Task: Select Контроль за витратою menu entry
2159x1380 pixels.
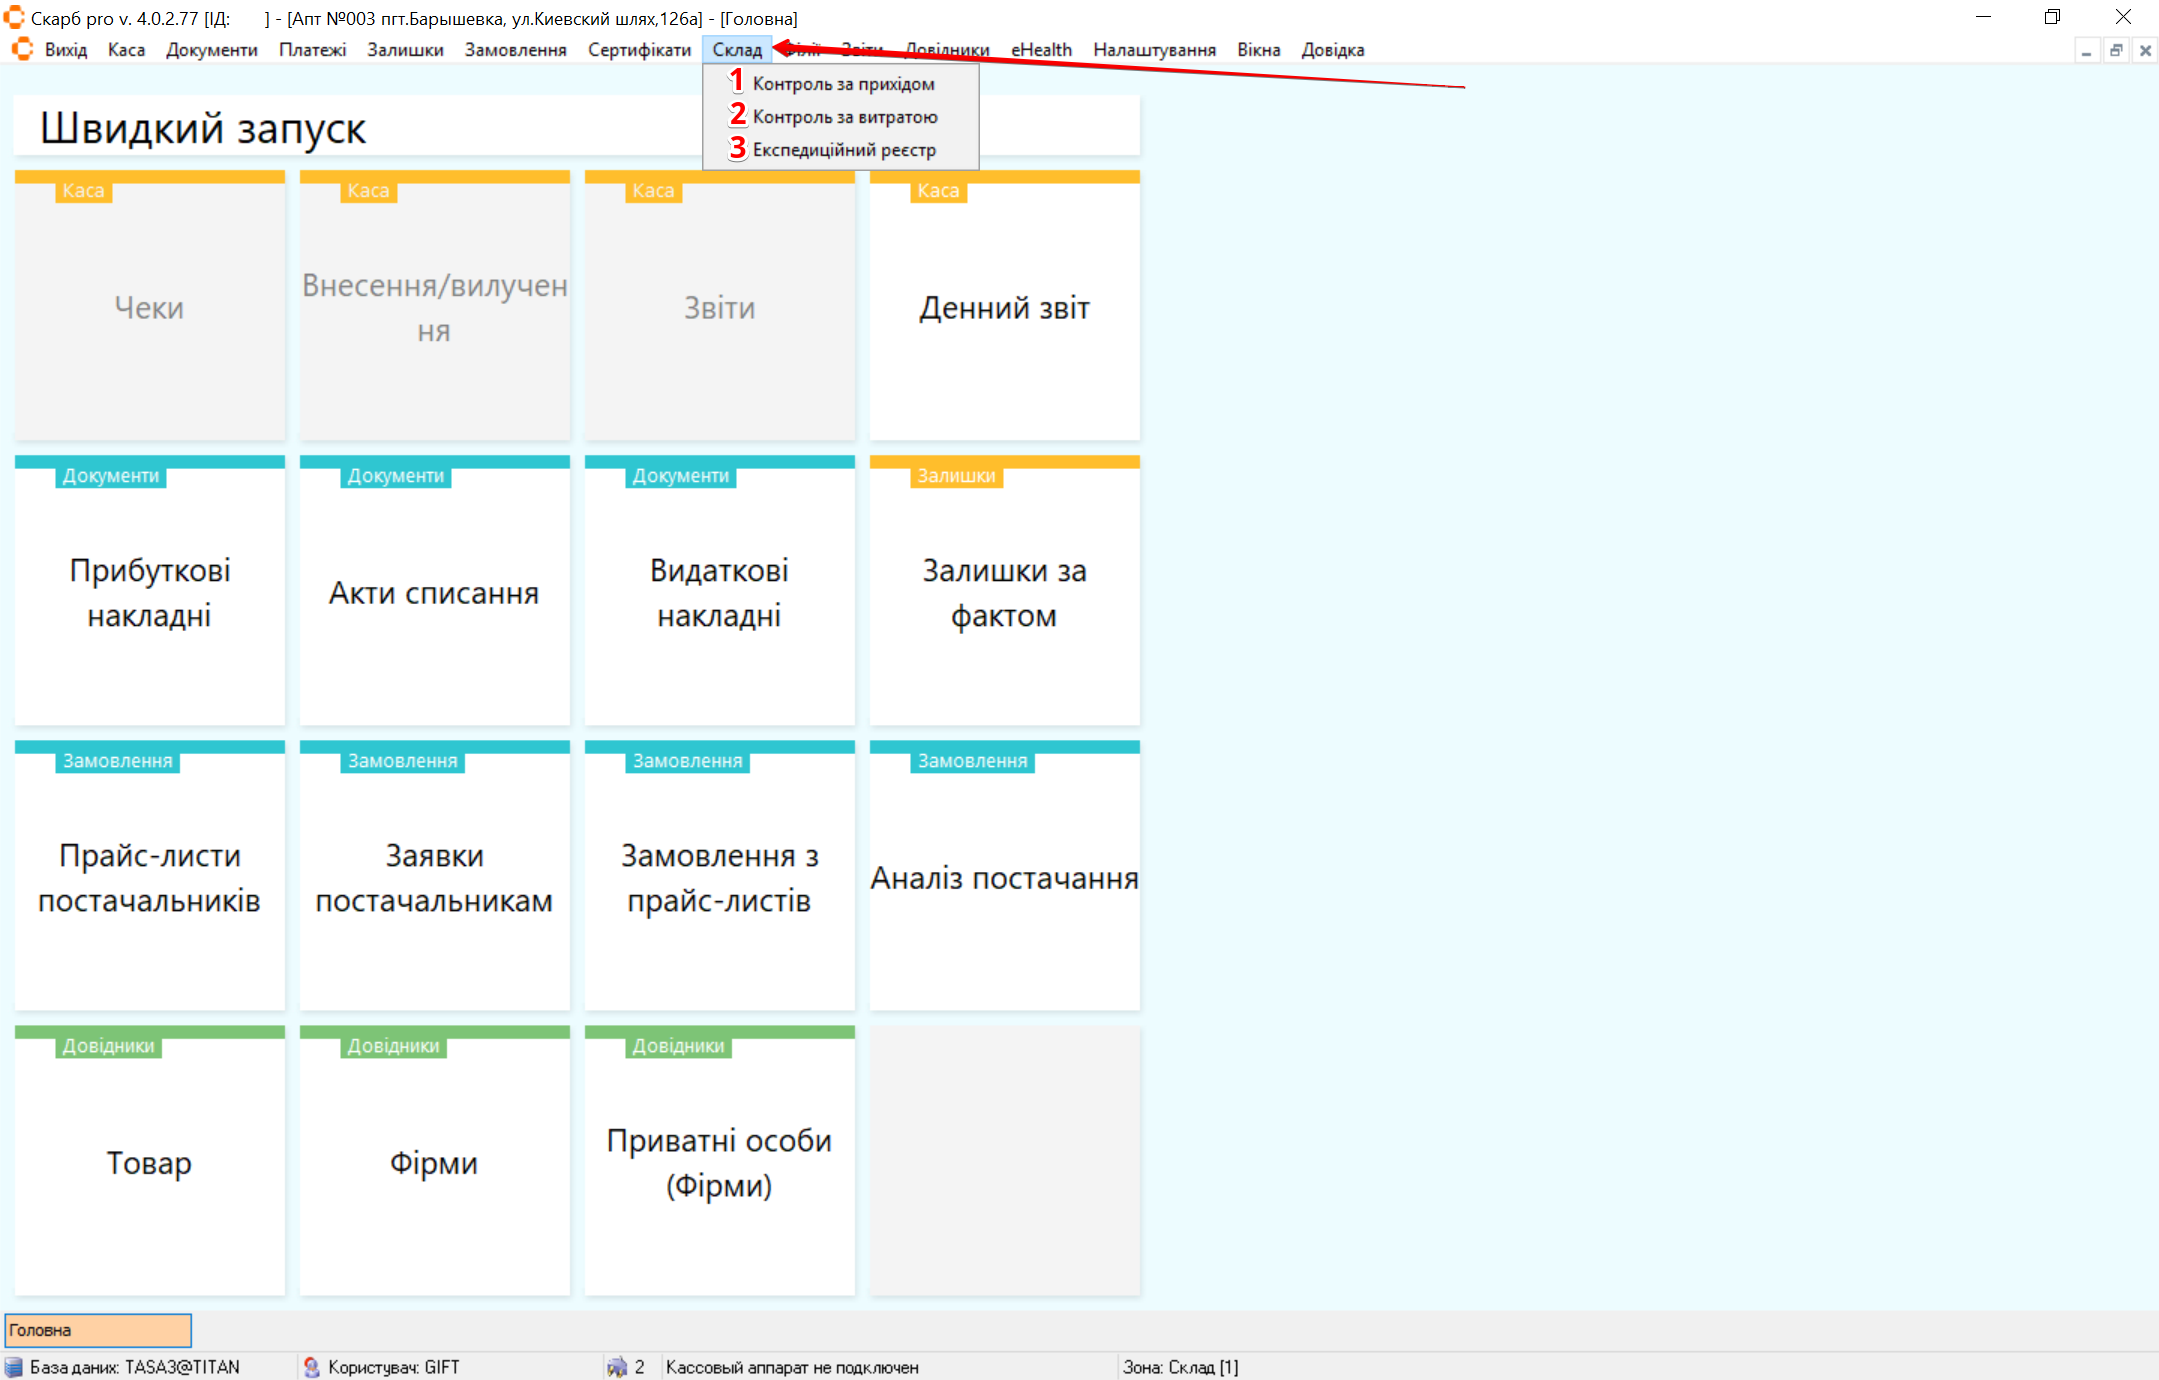Action: 844,117
